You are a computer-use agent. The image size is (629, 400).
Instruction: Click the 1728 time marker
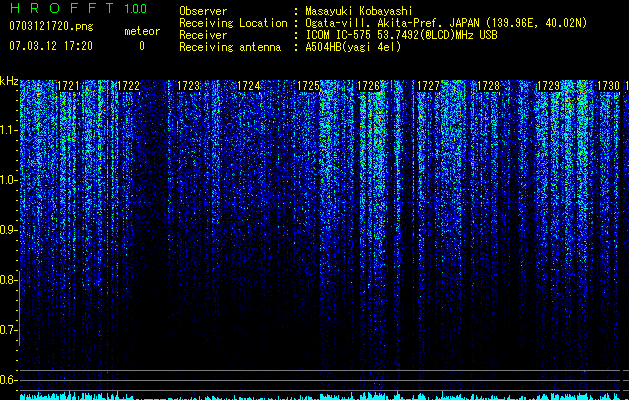click(x=489, y=86)
